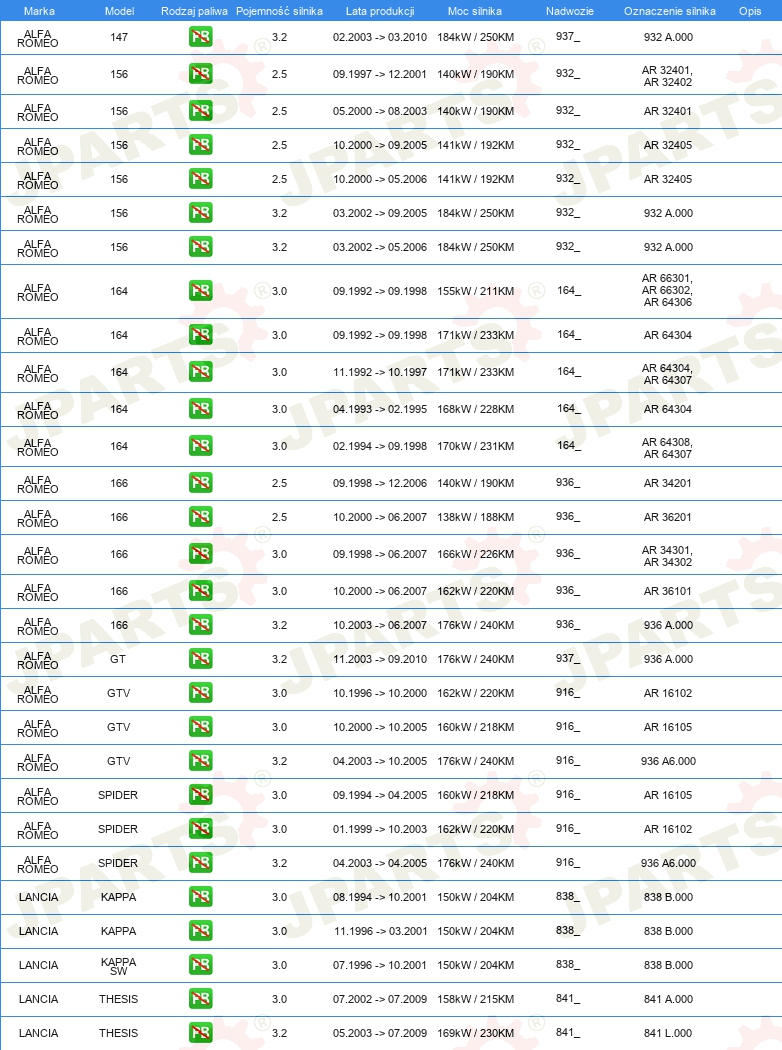Click the fuel icon in the 164 row dated 11.1992 -> 10.1997
This screenshot has width=782, height=1050.
pyautogui.click(x=200, y=372)
